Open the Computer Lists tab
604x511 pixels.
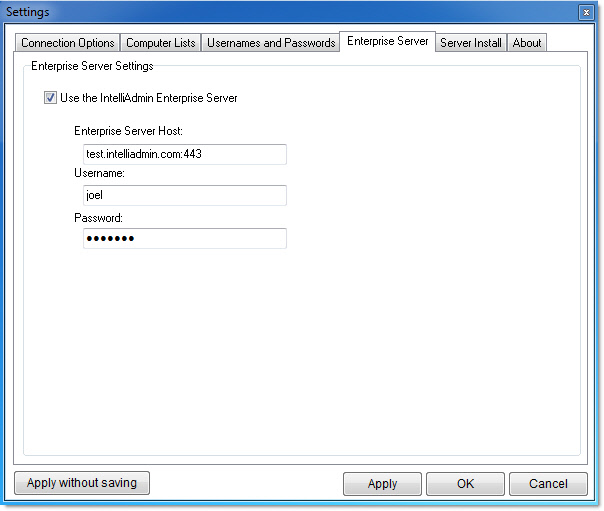pyautogui.click(x=161, y=43)
